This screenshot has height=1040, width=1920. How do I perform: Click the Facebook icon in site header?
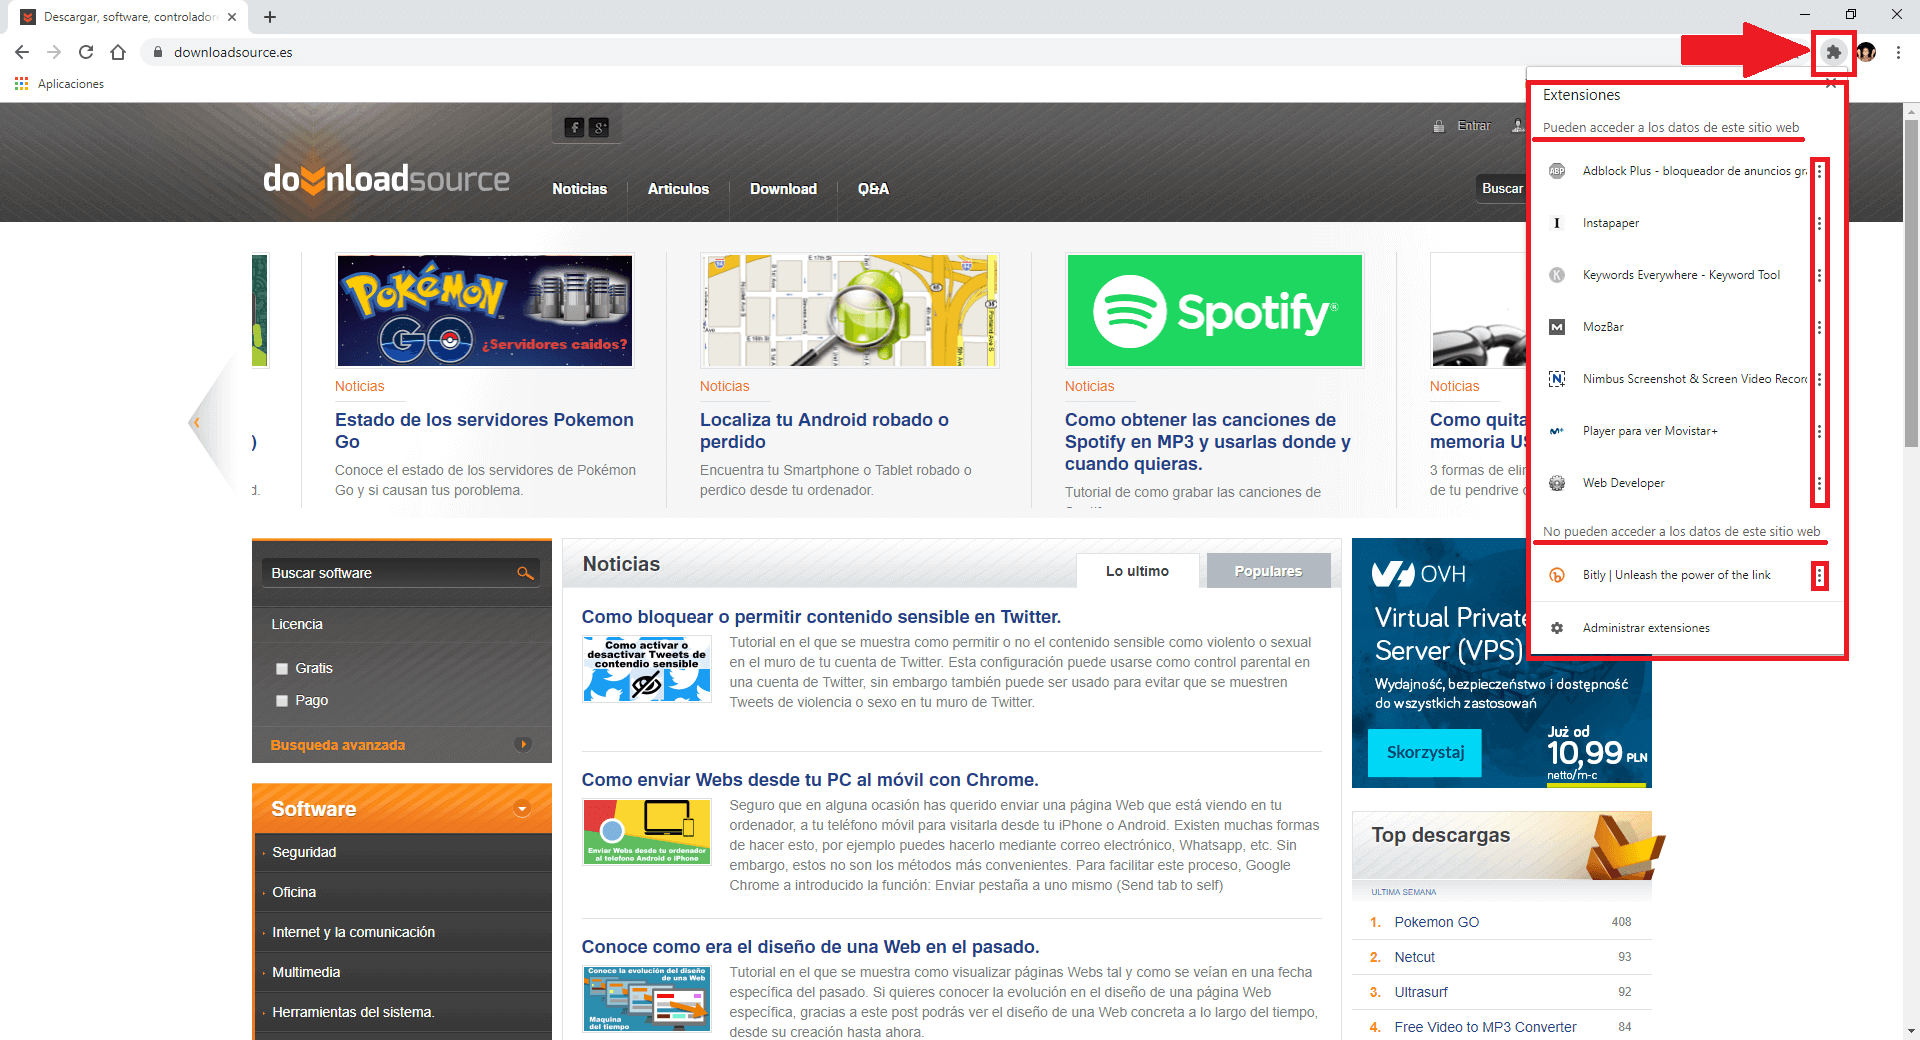click(x=574, y=127)
